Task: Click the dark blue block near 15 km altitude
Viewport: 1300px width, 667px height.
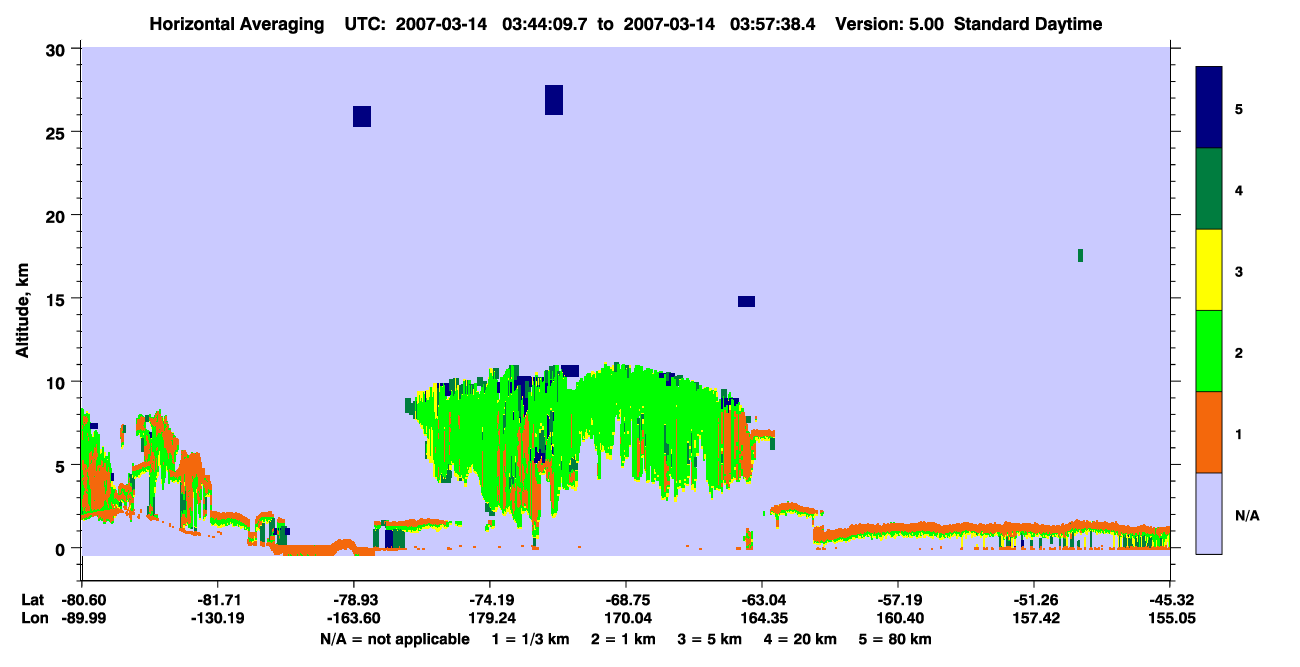Action: tap(746, 301)
